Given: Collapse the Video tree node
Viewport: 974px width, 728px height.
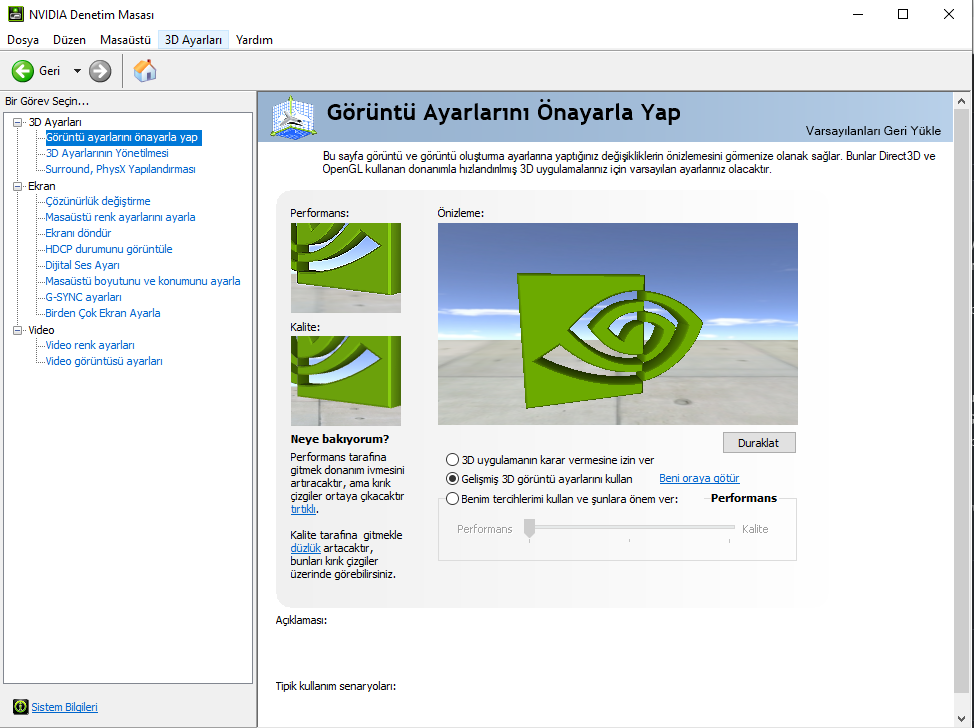Looking at the screenshot, I should [17, 330].
